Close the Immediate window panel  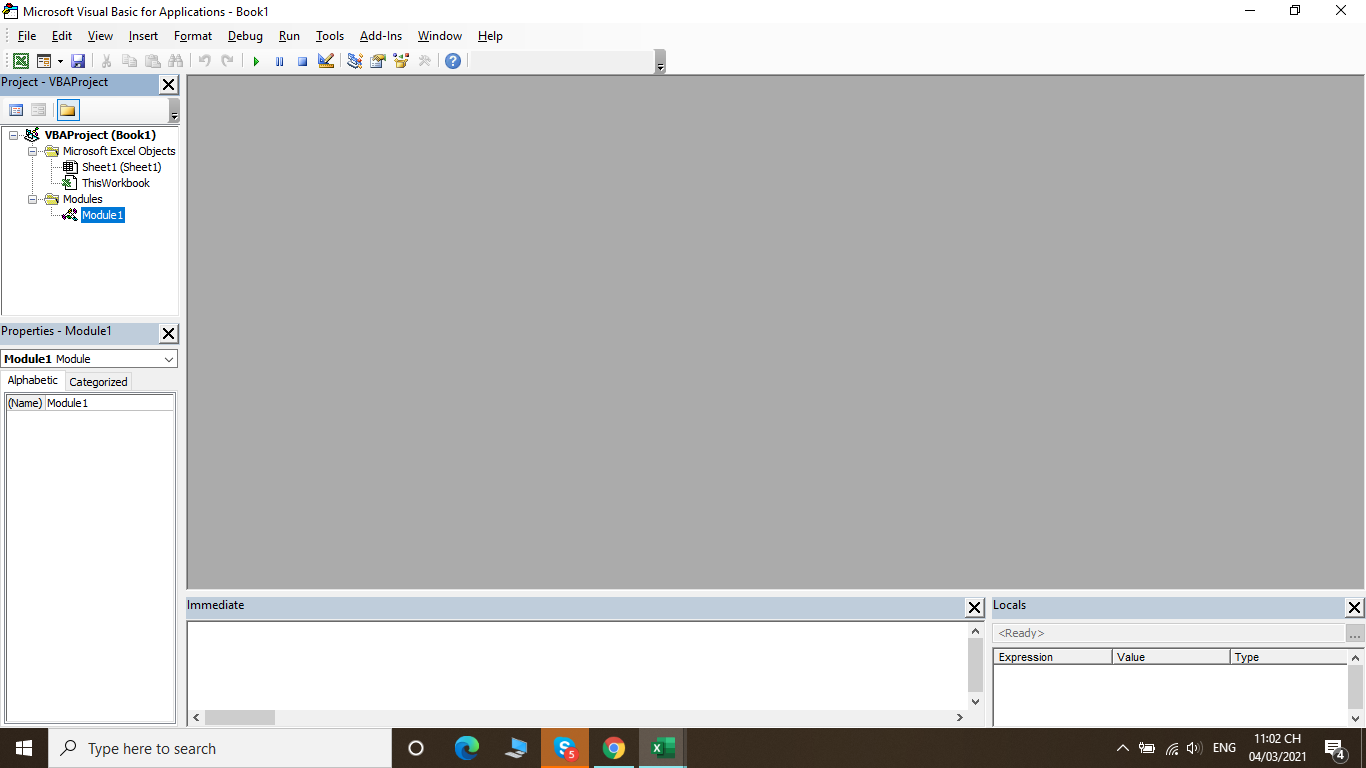(x=974, y=608)
